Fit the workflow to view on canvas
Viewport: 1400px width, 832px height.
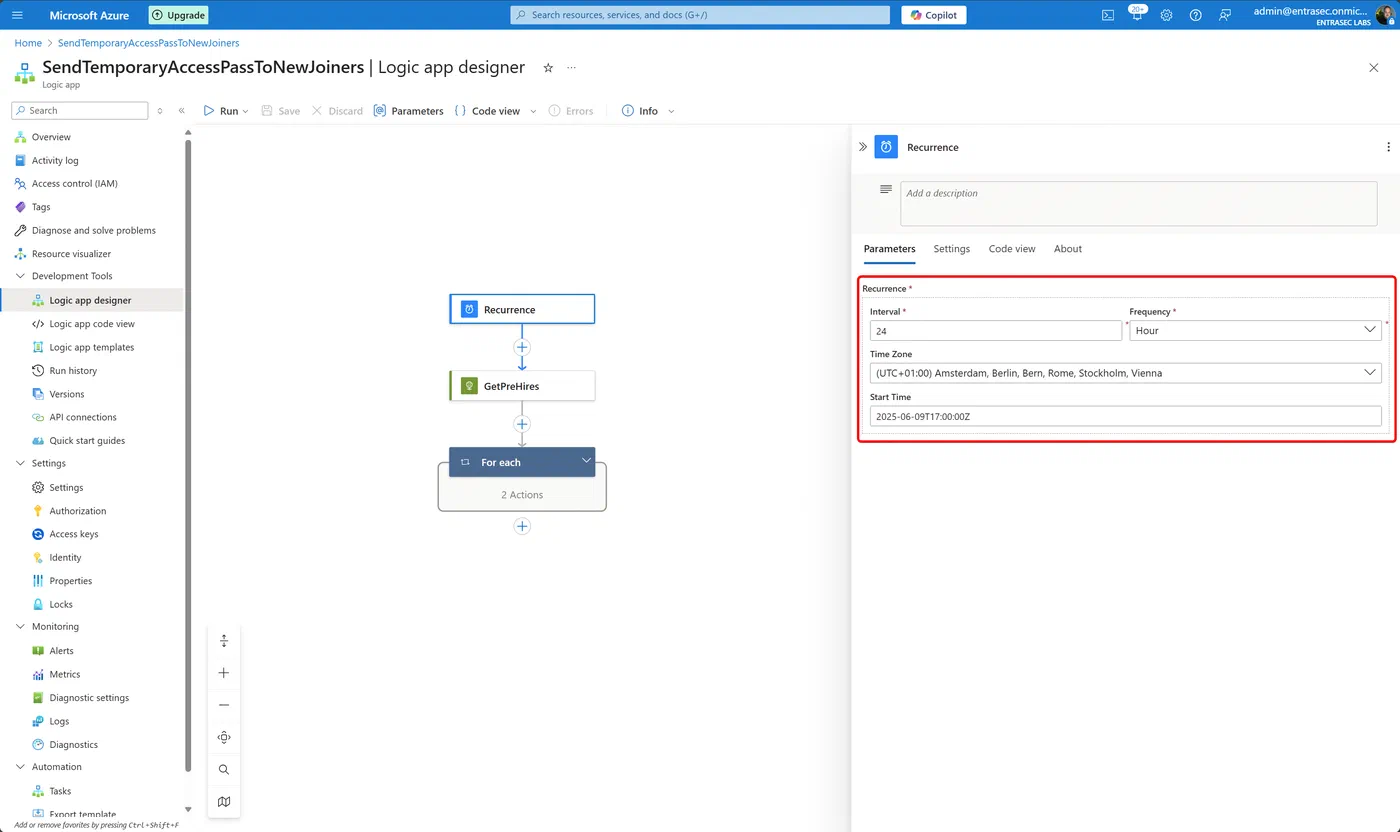224,737
